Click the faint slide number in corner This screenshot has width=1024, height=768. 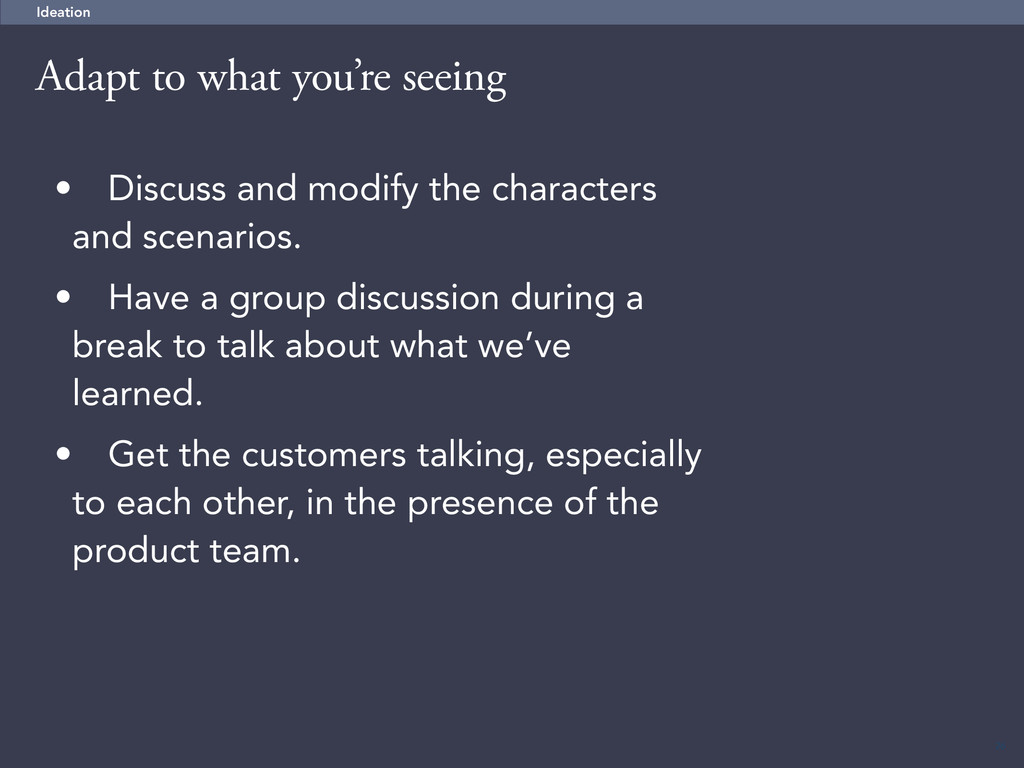point(1000,746)
